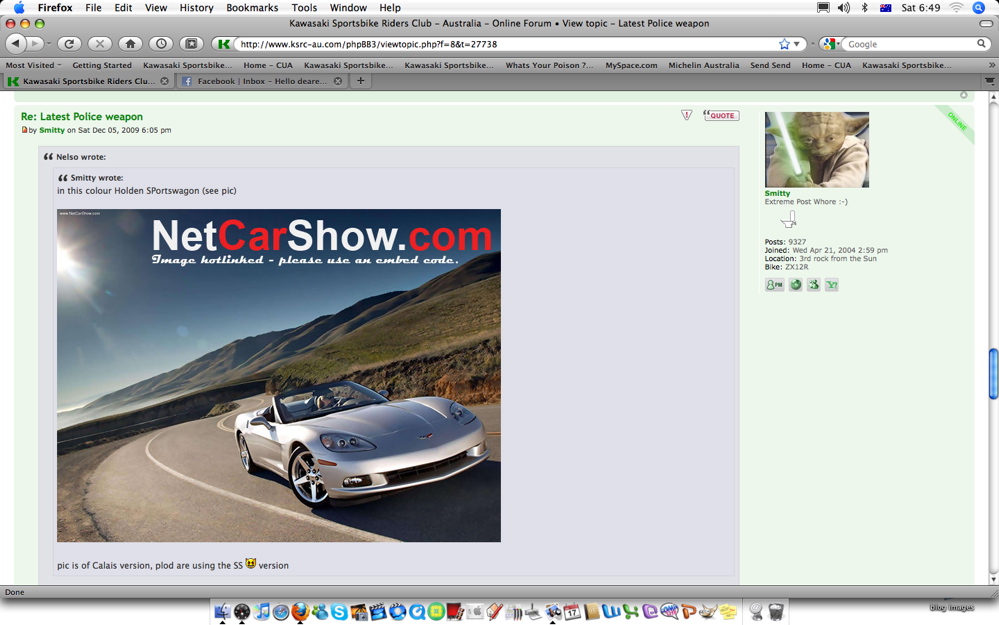Go to the Home page icon
The height and width of the screenshot is (625, 999).
coord(130,44)
